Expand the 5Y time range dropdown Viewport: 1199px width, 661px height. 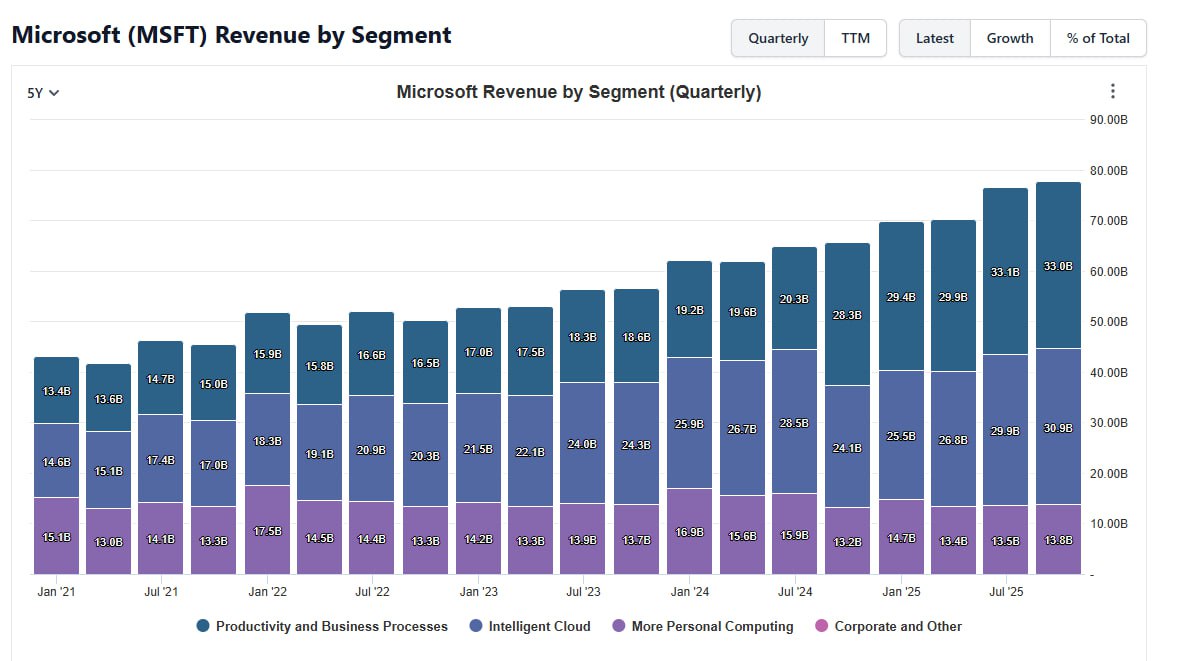click(x=43, y=93)
